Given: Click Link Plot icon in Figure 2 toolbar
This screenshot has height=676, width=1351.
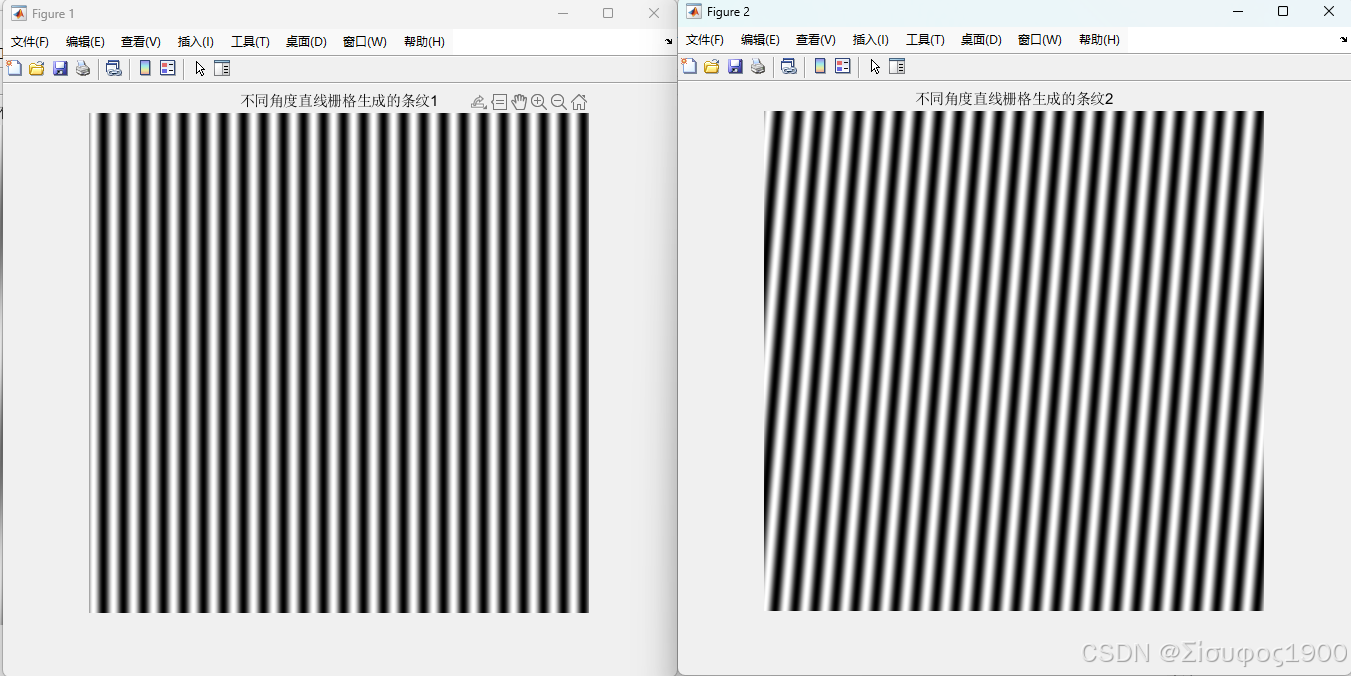Looking at the screenshot, I should 789,66.
